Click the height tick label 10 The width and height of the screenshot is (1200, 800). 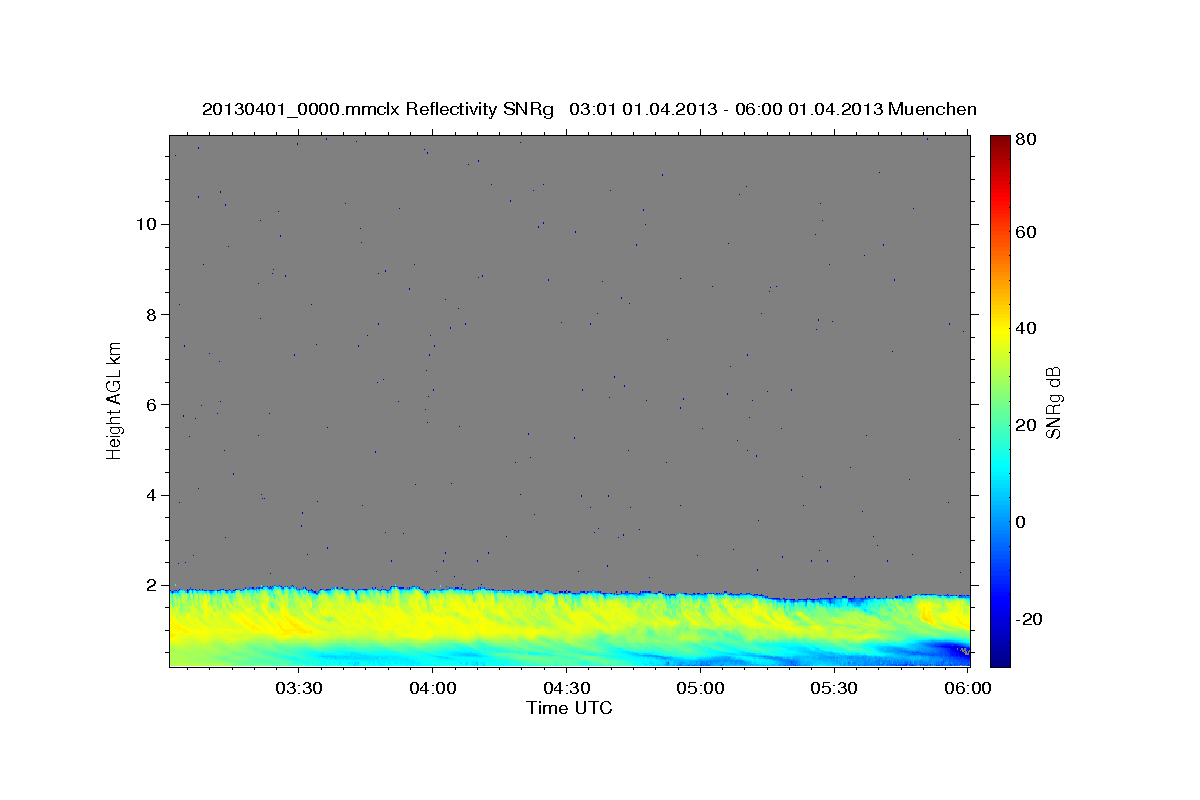click(x=146, y=224)
